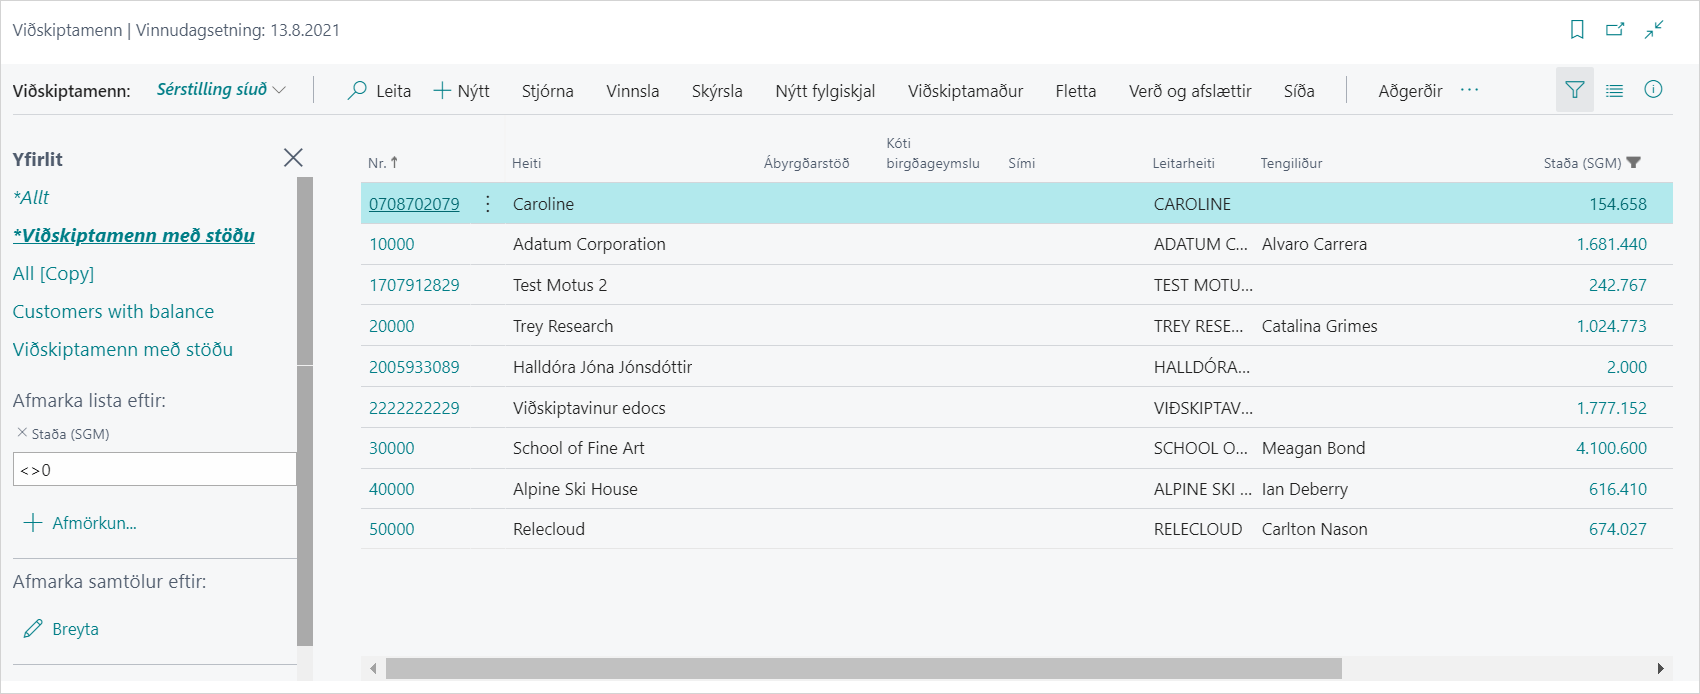Image resolution: width=1700 pixels, height=694 pixels.
Task: Open Staða (SGM) column filter dropdown
Action: (1634, 163)
